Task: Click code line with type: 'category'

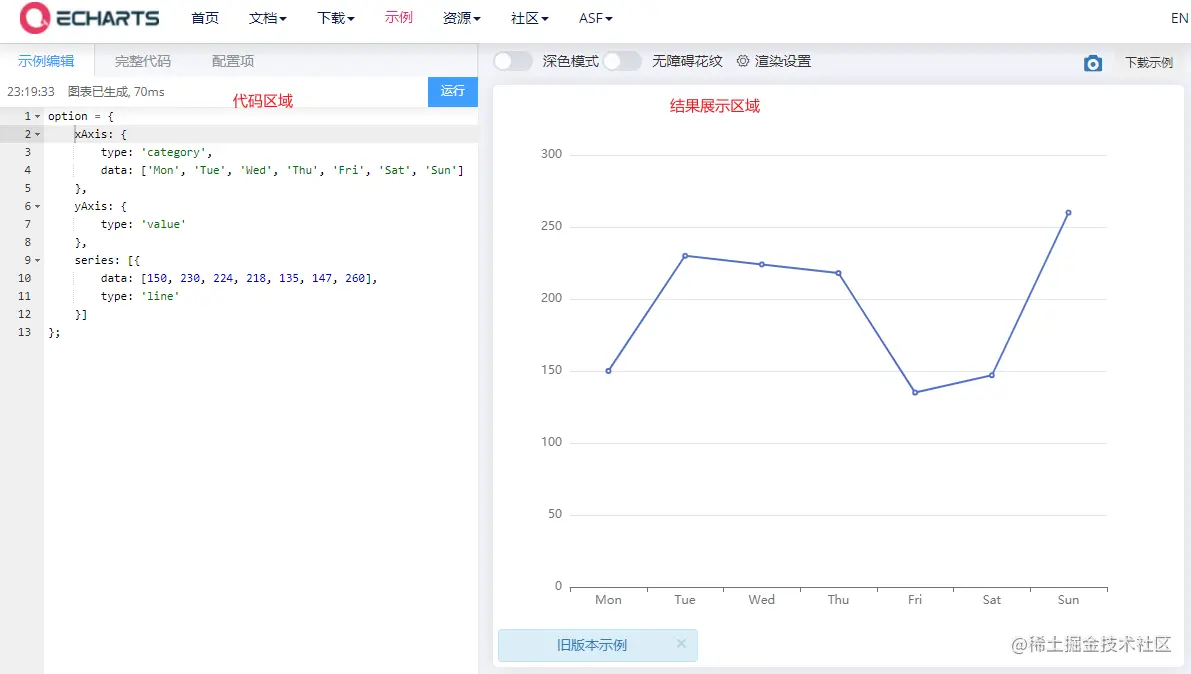Action: (156, 152)
